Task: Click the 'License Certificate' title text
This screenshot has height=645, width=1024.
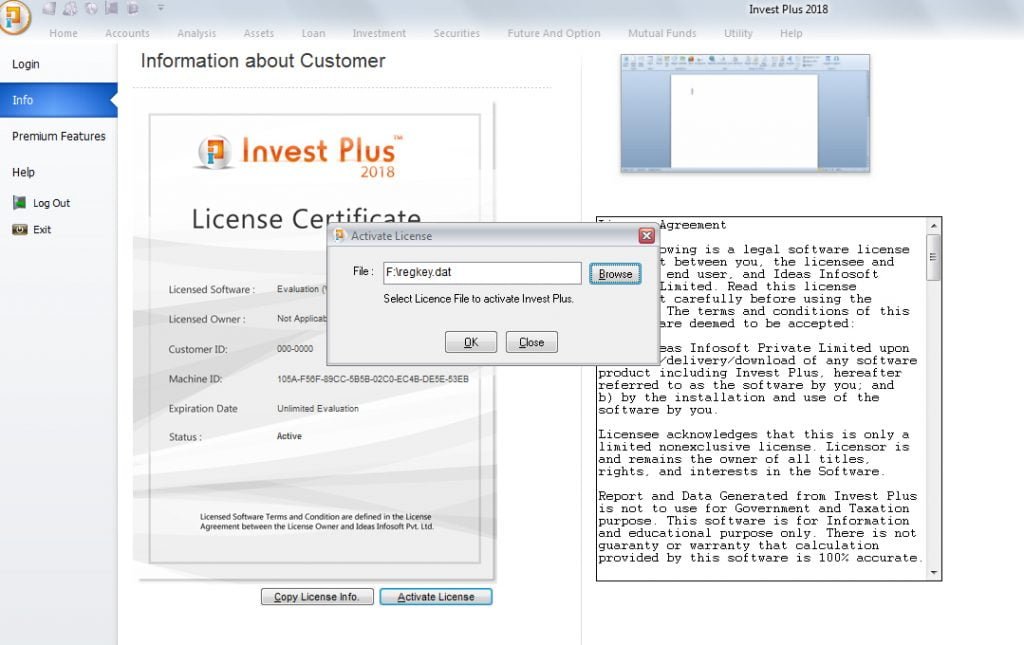Action: click(306, 218)
